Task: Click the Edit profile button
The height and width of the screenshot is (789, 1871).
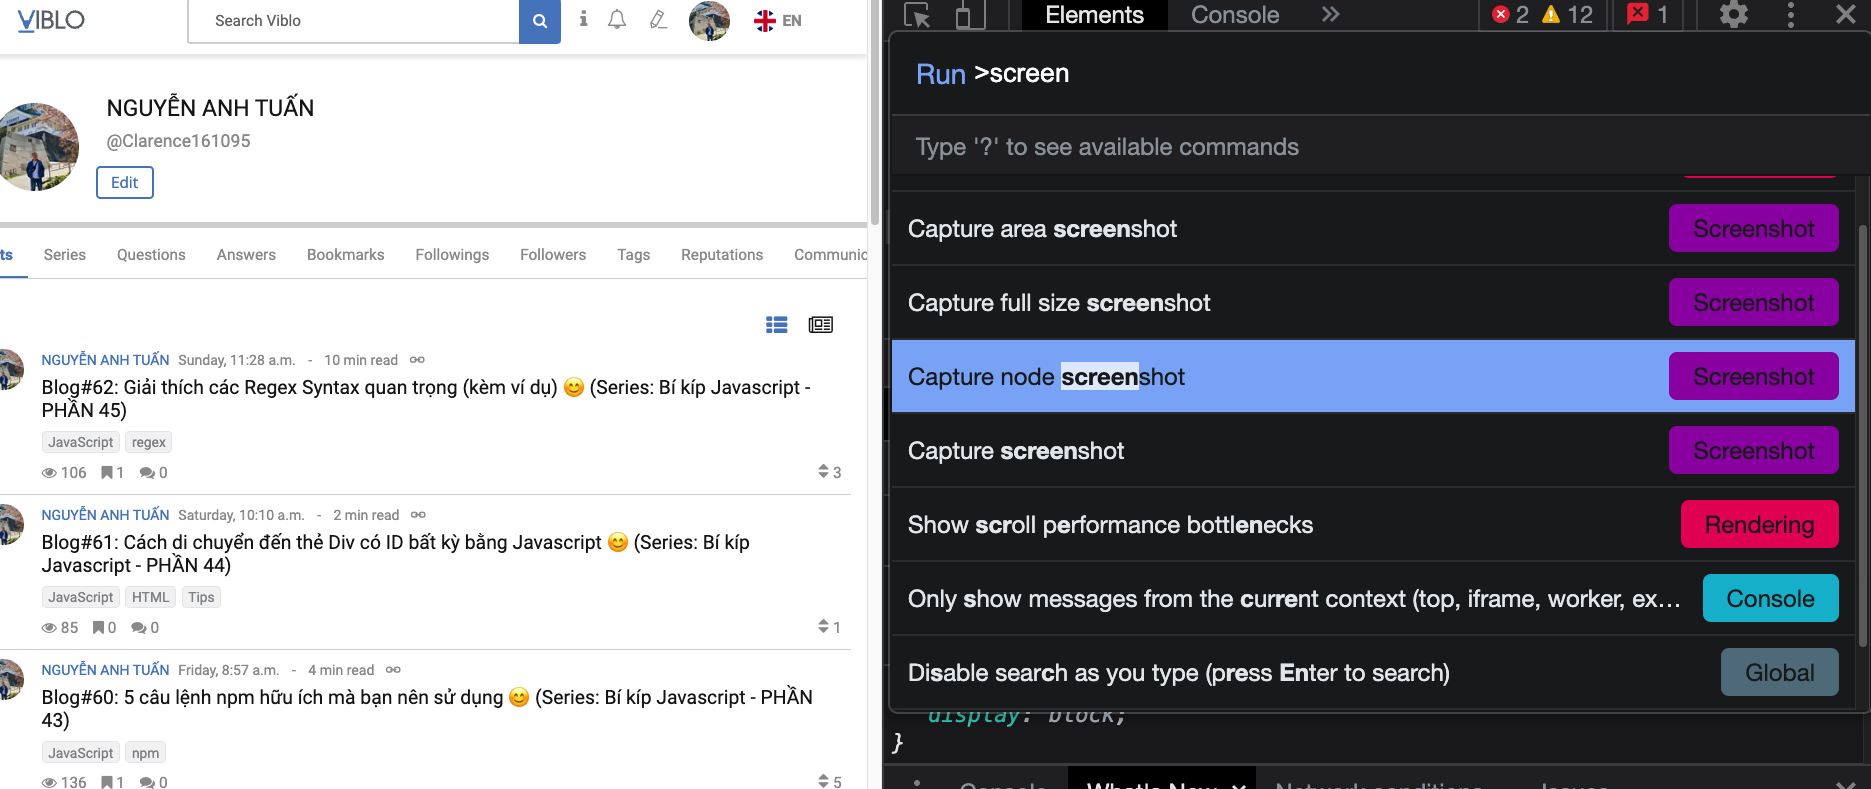Action: click(125, 182)
